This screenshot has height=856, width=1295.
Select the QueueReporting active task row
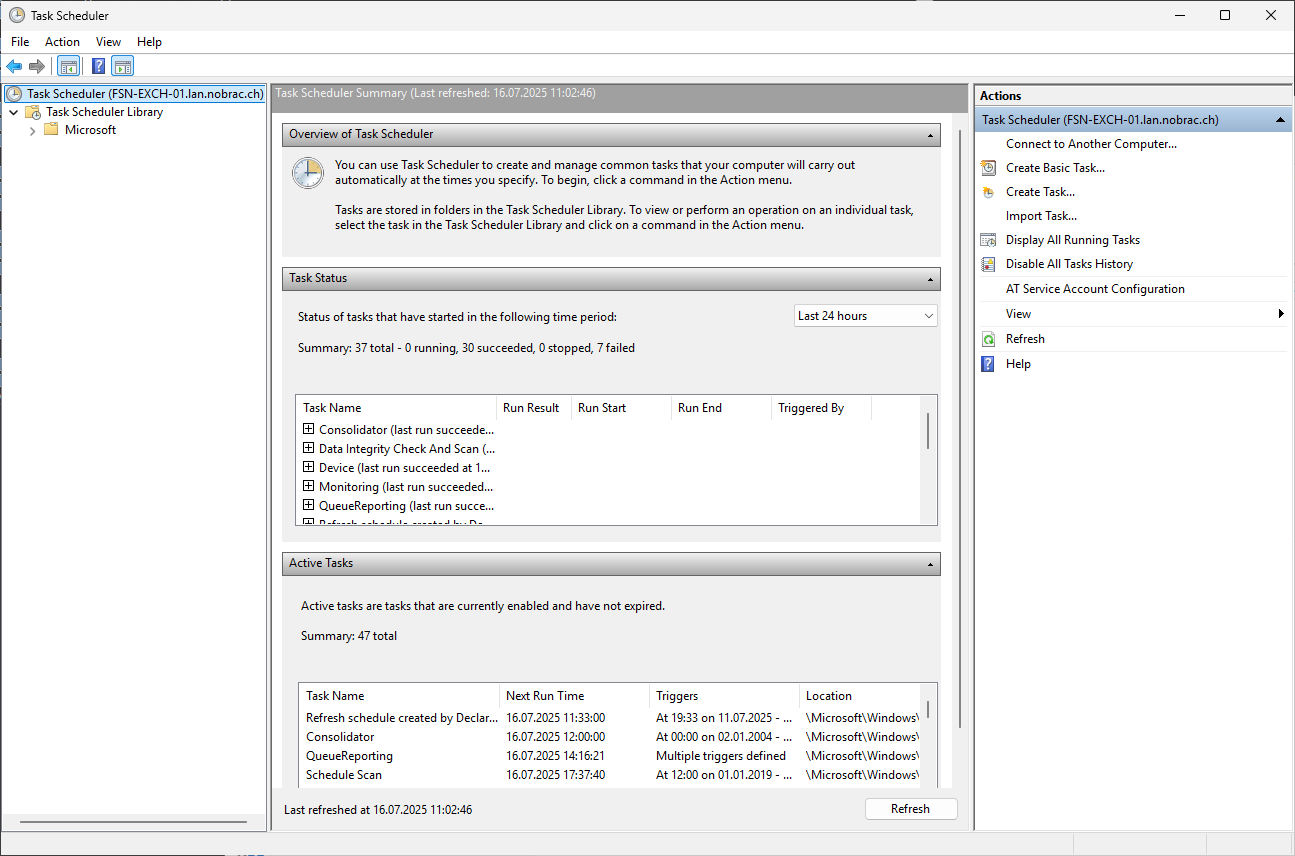tap(610, 756)
